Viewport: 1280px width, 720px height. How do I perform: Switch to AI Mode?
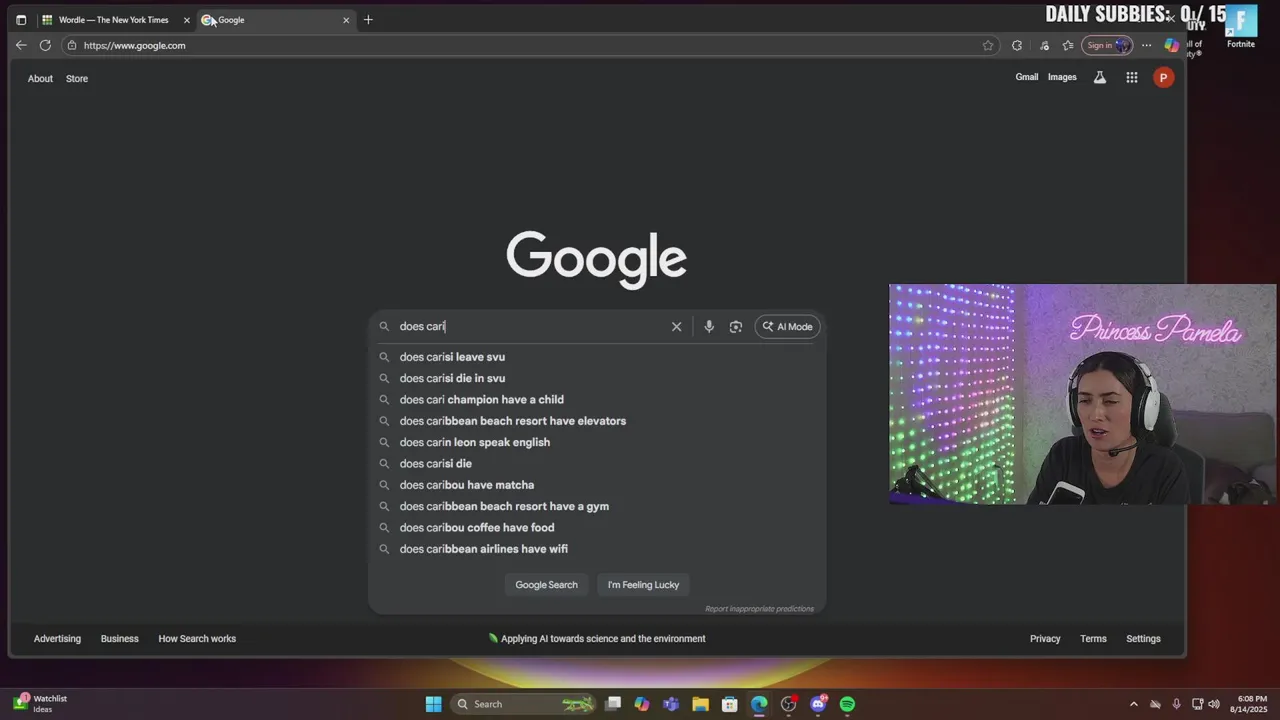787,326
